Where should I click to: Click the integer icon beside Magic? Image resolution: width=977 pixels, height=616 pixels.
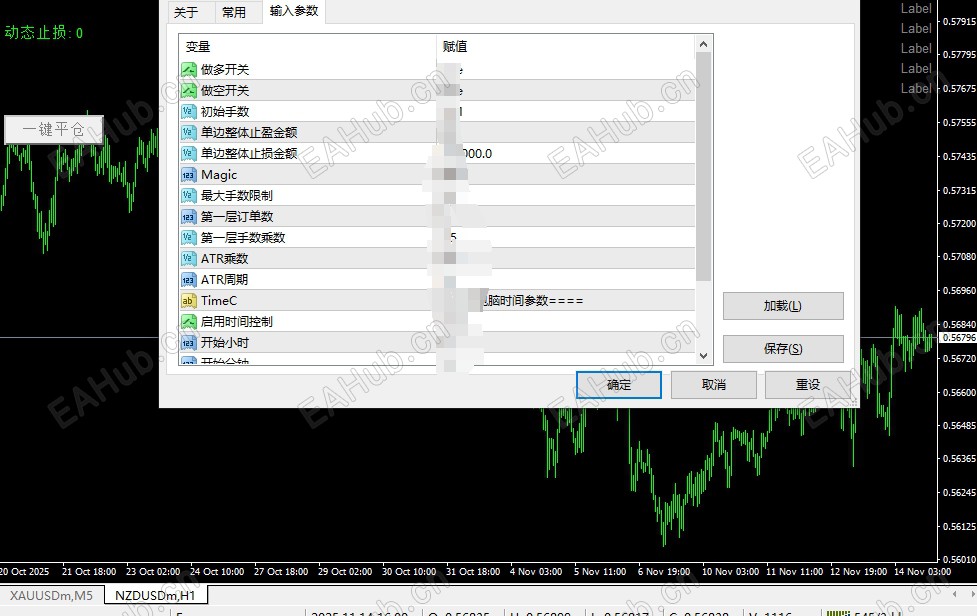click(x=187, y=174)
